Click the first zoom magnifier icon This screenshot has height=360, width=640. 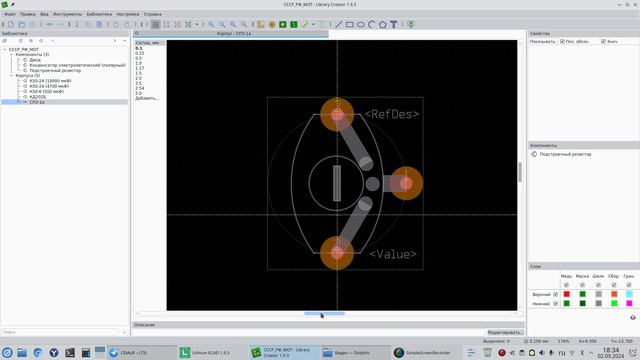pos(211,24)
